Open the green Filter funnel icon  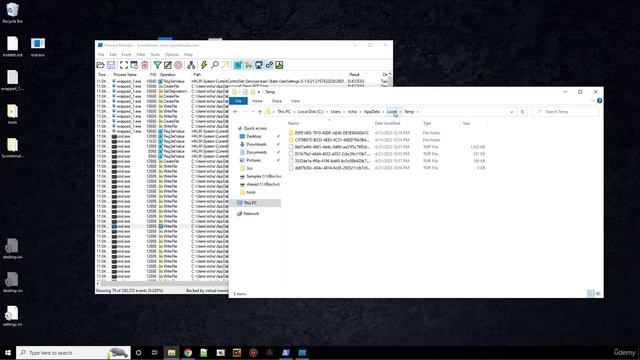(157, 65)
